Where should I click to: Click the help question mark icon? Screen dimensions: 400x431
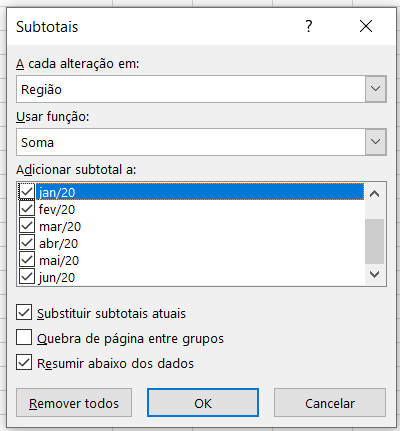pos(309,26)
